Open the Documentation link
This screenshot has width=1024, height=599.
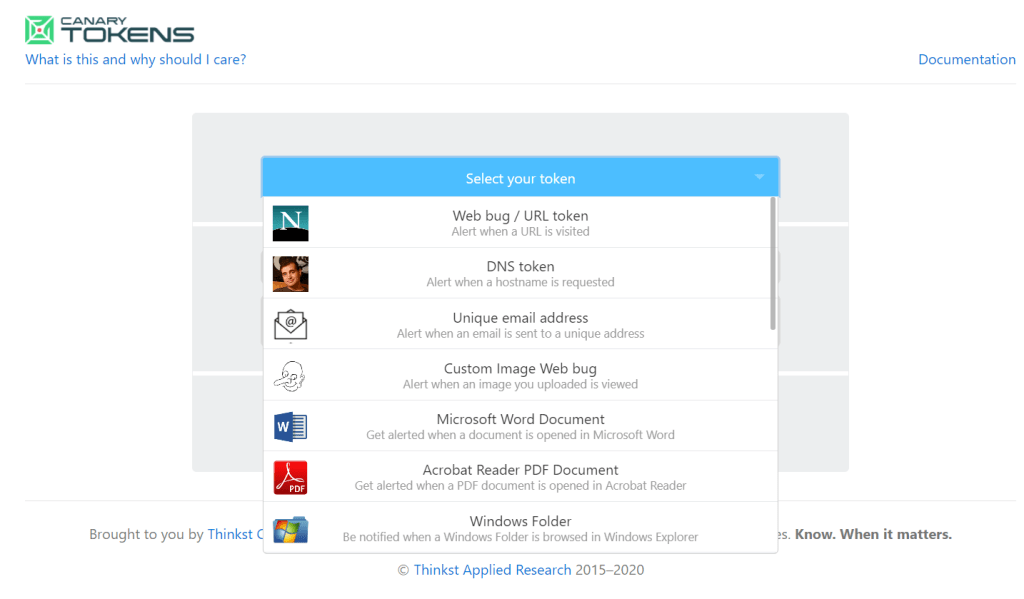966,59
